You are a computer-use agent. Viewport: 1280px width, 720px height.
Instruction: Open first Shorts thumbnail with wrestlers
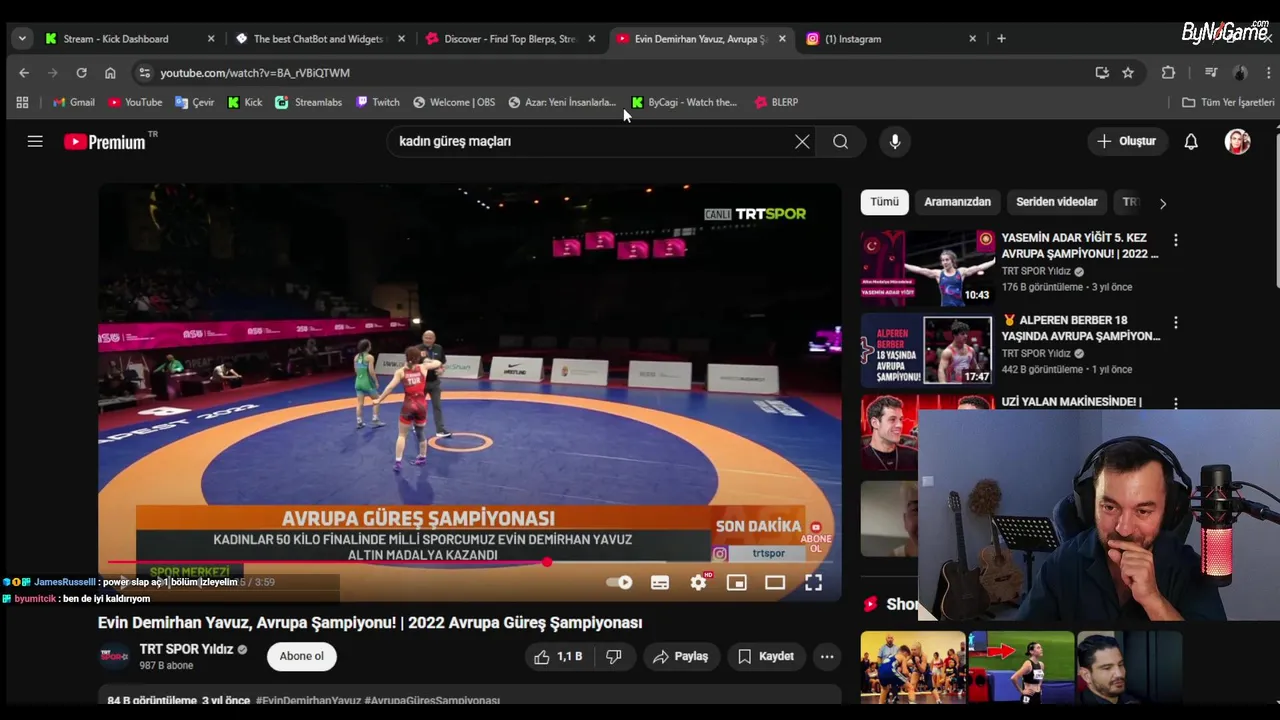[913, 666]
